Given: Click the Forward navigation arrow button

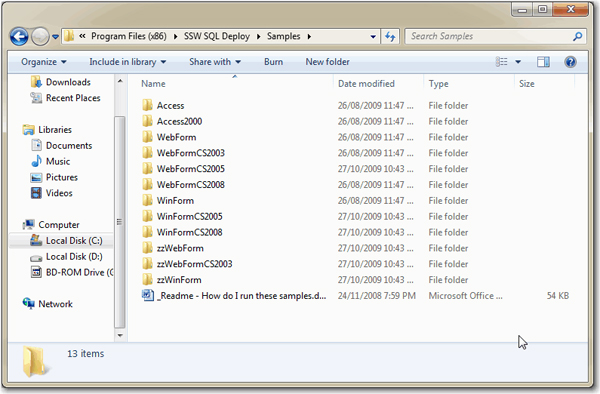Looking at the screenshot, I should (x=40, y=37).
